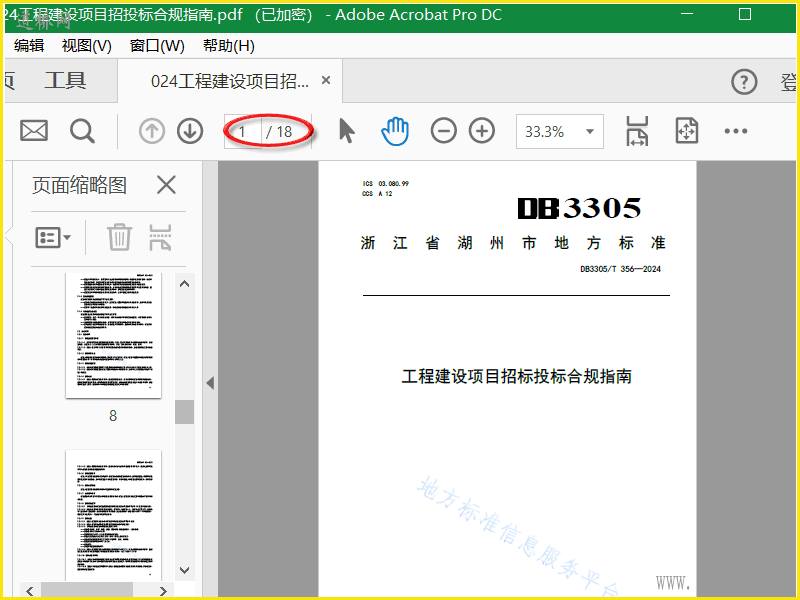Open the 编辑 menu
Screen dimensions: 800x600
tap(29, 45)
